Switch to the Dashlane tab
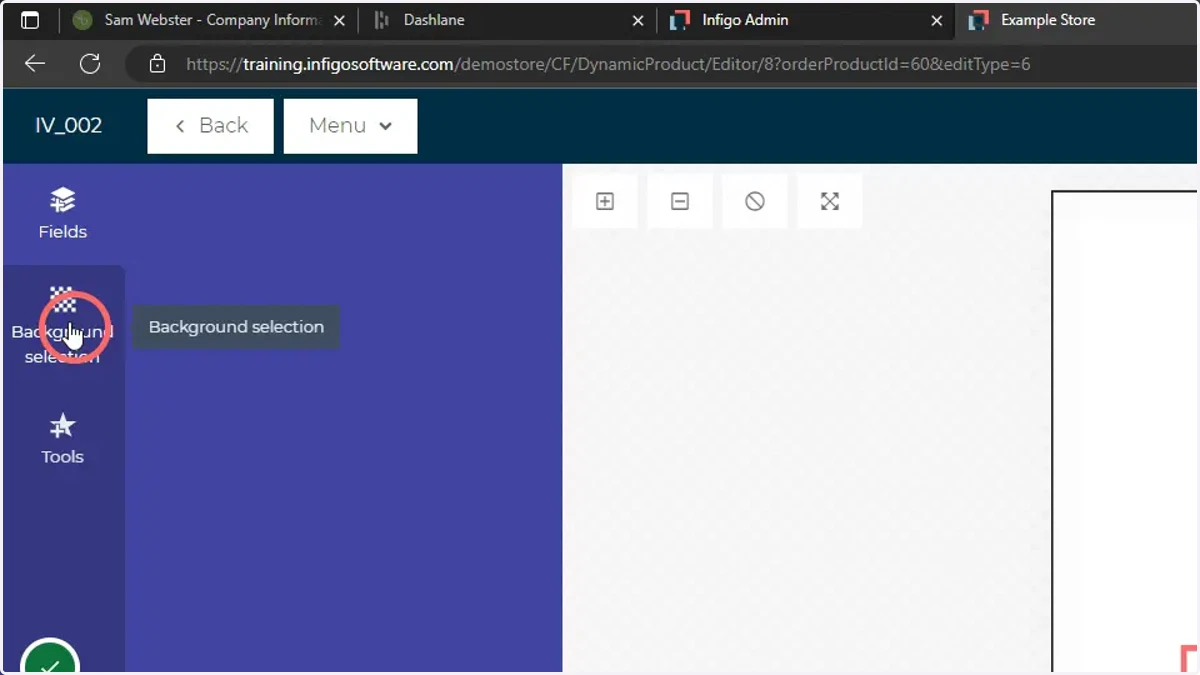The image size is (1200, 675). [508, 20]
